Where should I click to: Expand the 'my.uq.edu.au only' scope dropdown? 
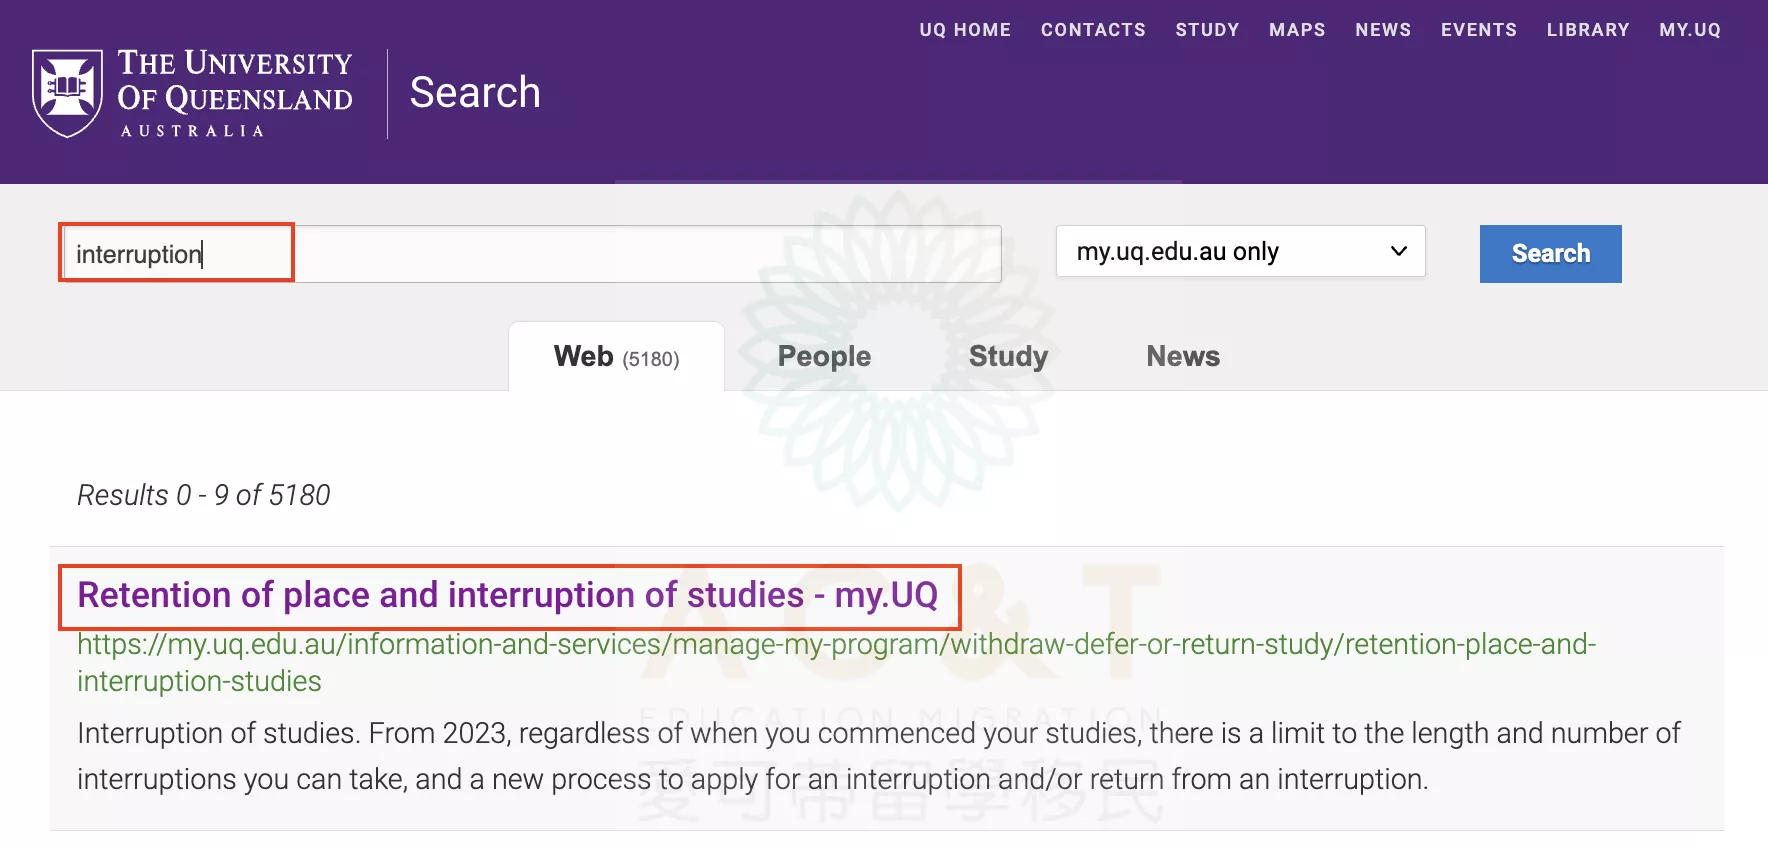[1240, 251]
